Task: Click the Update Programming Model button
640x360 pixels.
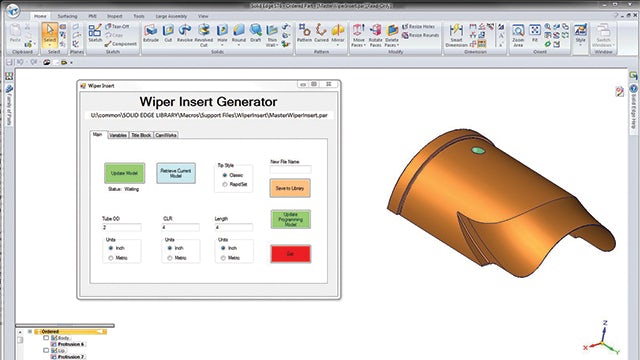Action: pos(291,219)
